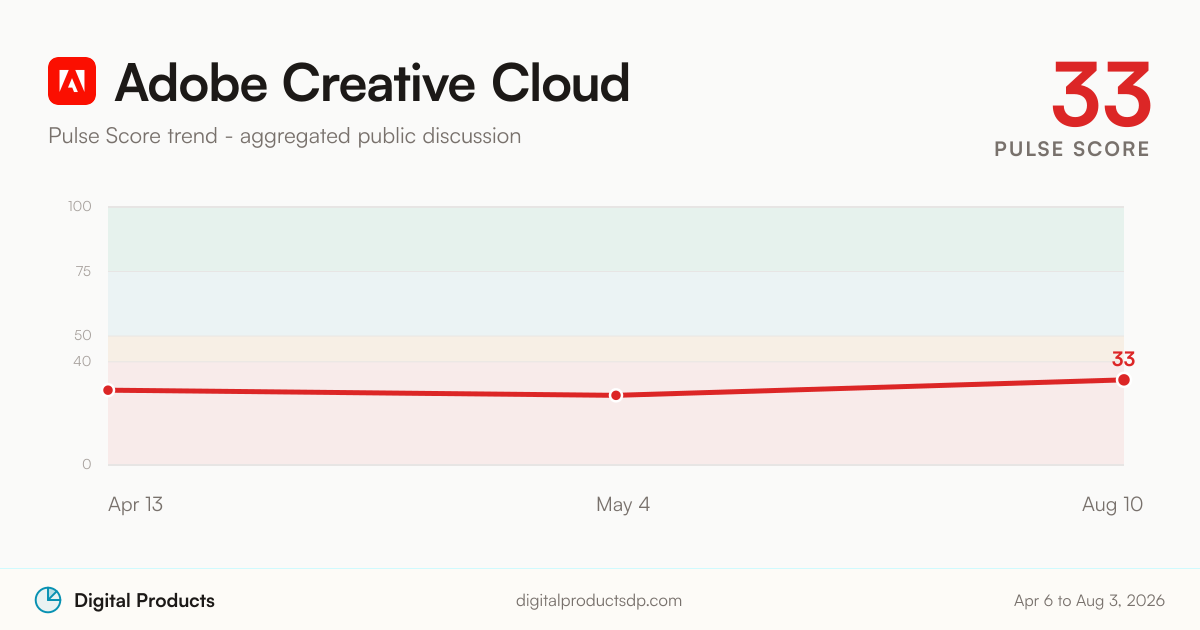Image resolution: width=1200 pixels, height=630 pixels.
Task: Click the 40 y-axis label
Action: tap(82, 361)
